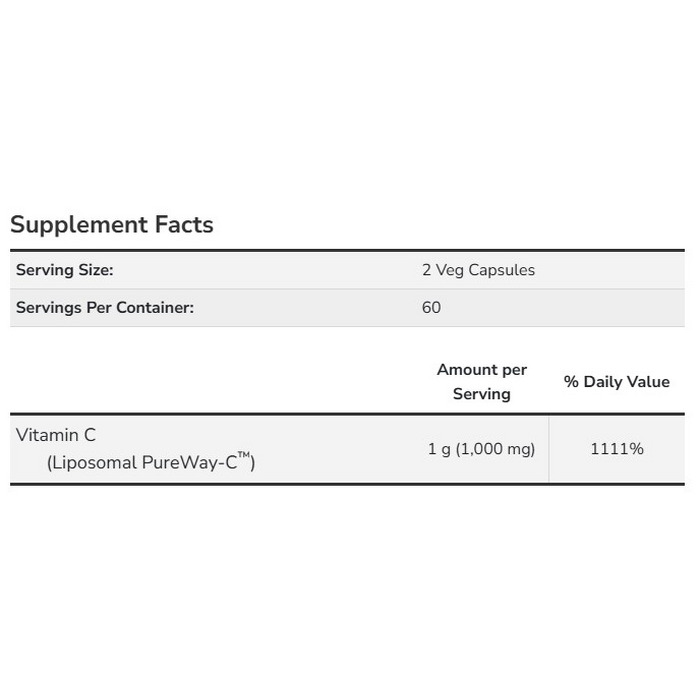Click the trademark "TM" superscript symbol
The width and height of the screenshot is (700, 700).
click(x=244, y=456)
